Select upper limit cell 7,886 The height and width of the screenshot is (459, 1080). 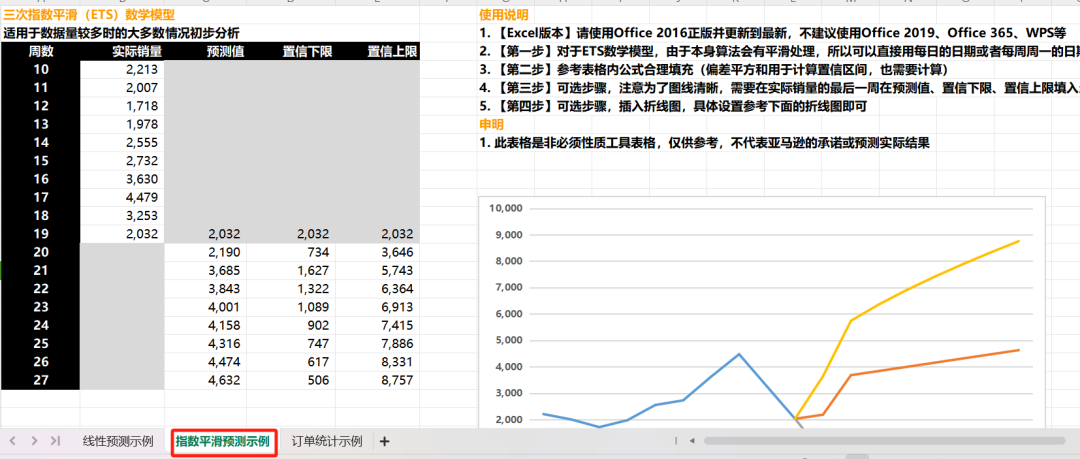377,343
